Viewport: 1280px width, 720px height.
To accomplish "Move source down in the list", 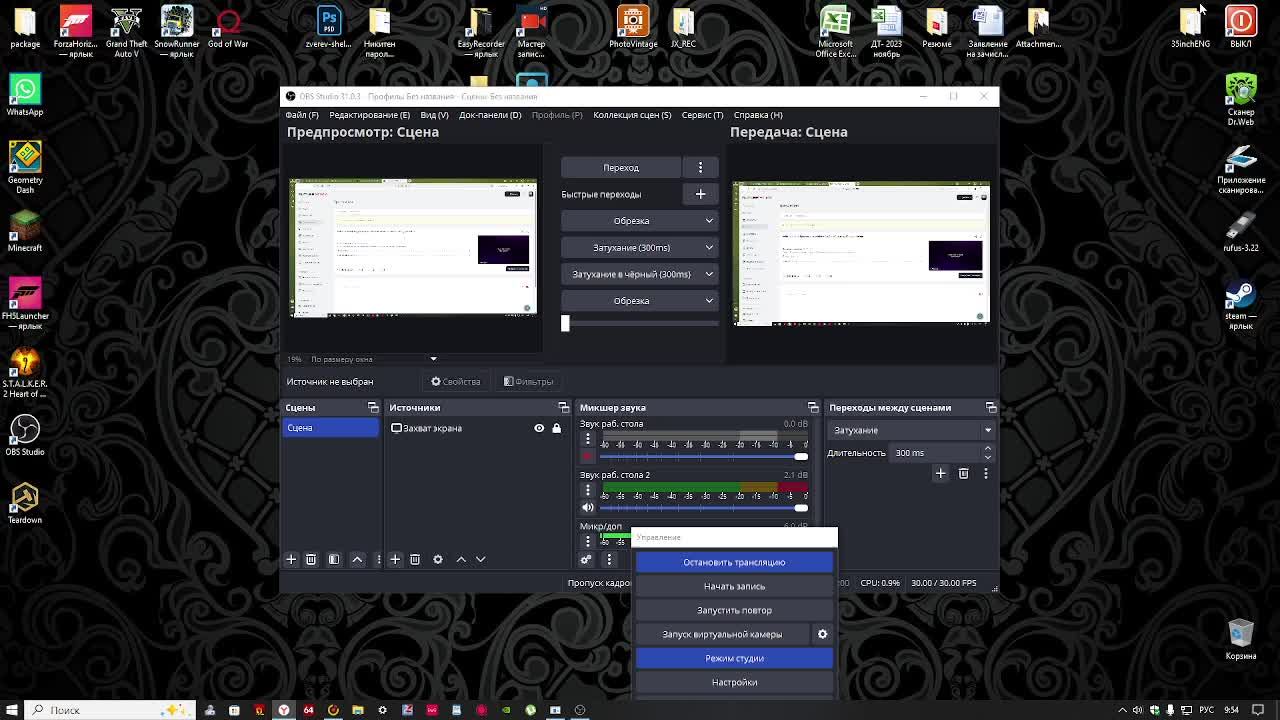I will 481,559.
